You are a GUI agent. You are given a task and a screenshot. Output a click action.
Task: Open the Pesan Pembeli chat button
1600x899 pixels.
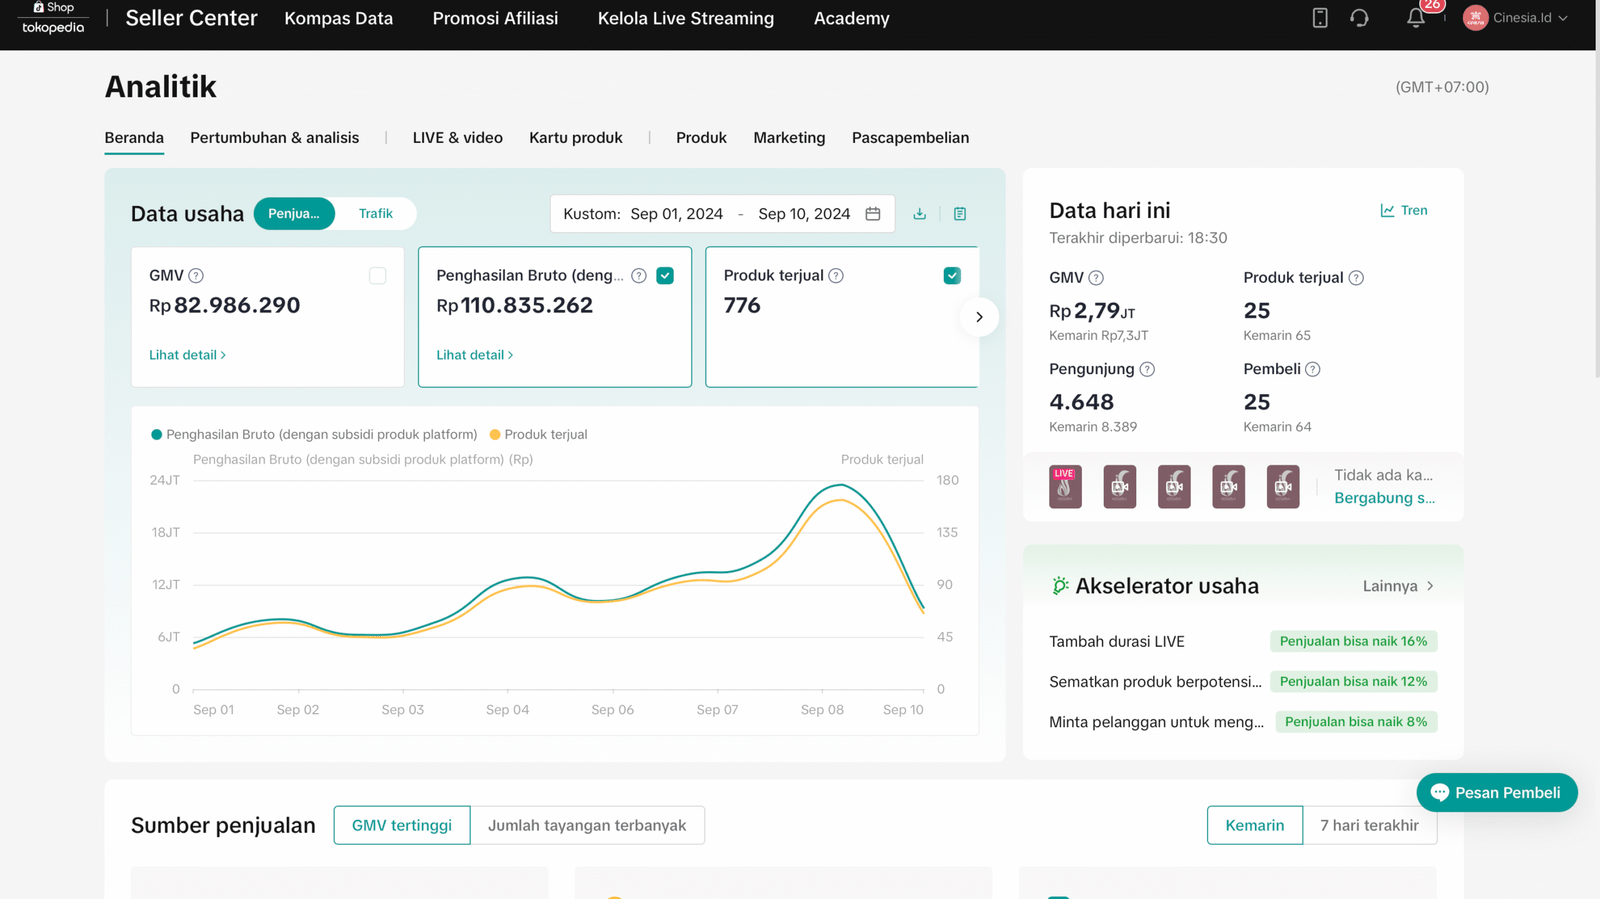point(1496,792)
